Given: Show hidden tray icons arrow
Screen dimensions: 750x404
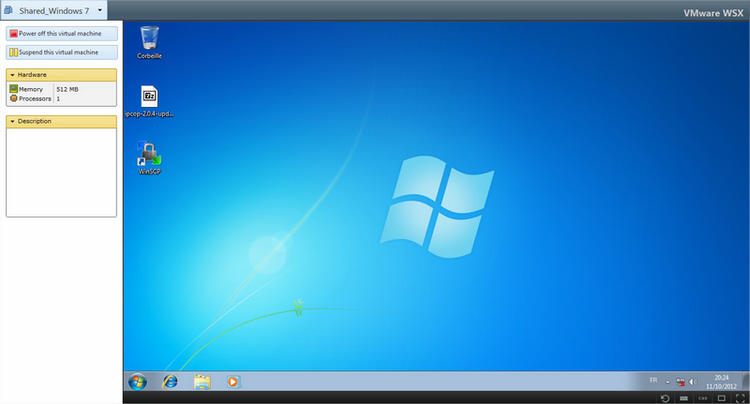Looking at the screenshot, I should (x=668, y=382).
